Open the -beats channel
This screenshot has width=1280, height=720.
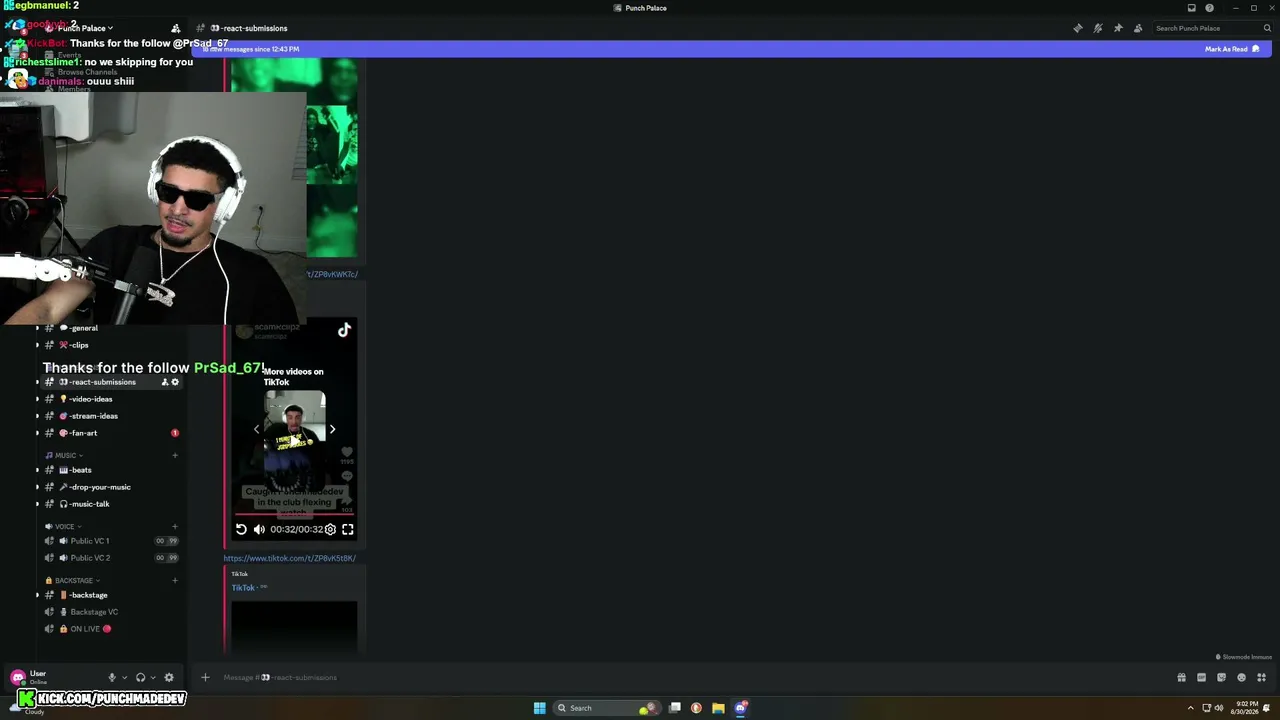(110, 470)
